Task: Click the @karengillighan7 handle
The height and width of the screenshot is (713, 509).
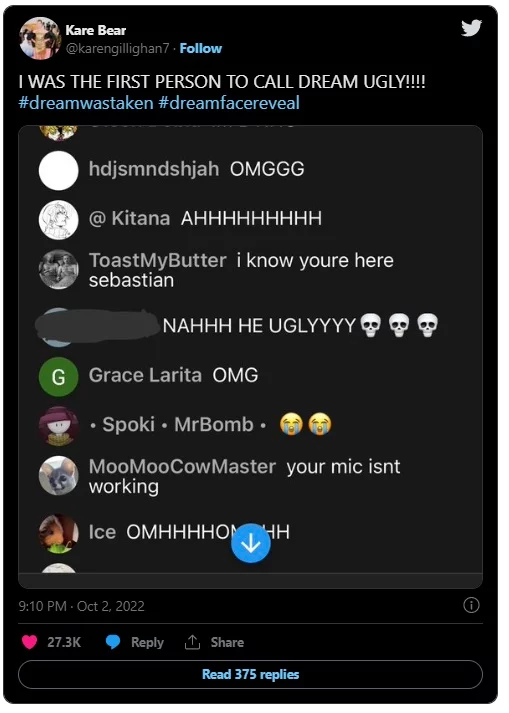Action: pyautogui.click(x=117, y=48)
